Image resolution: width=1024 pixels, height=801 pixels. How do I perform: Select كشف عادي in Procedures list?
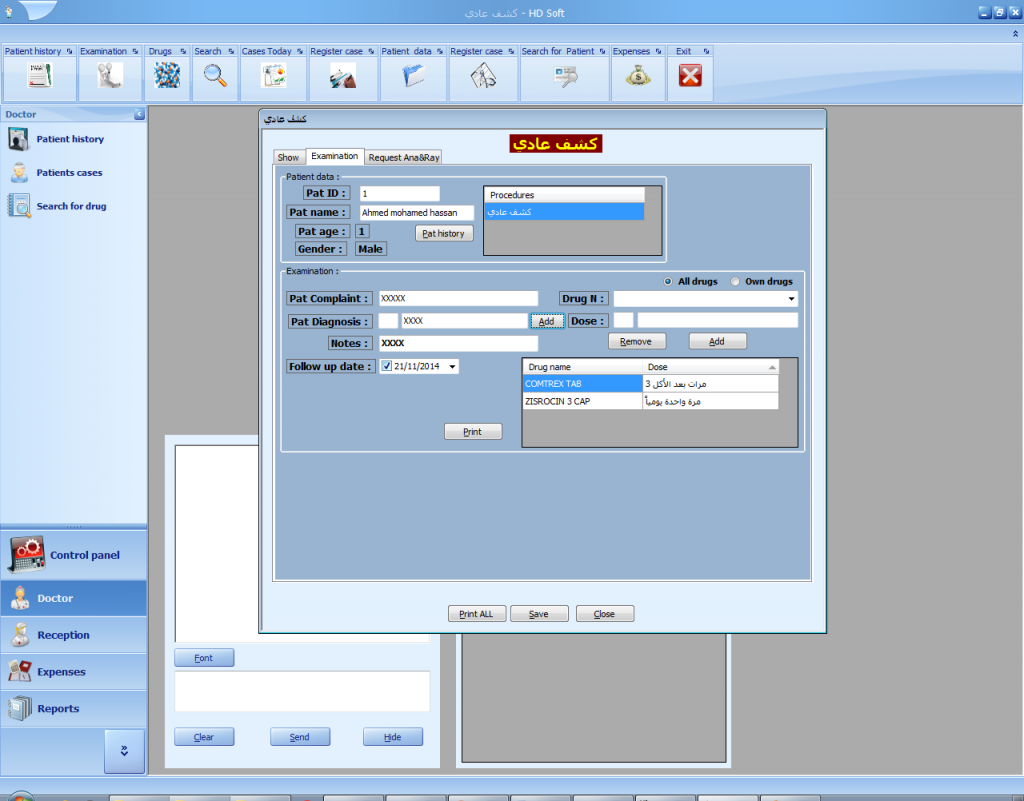pyautogui.click(x=564, y=212)
